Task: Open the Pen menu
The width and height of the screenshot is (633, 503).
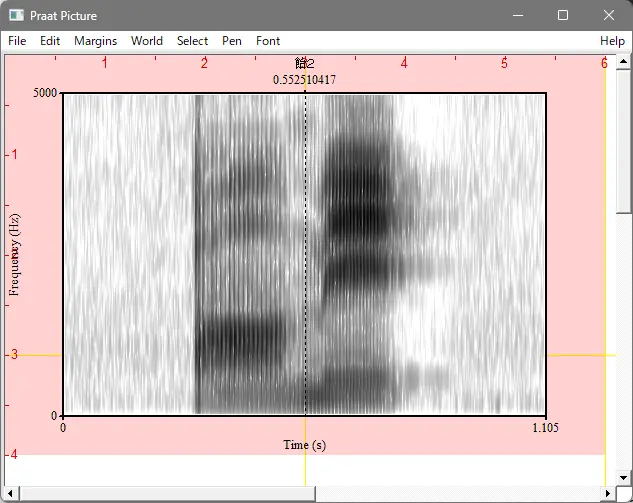Action: pos(231,41)
